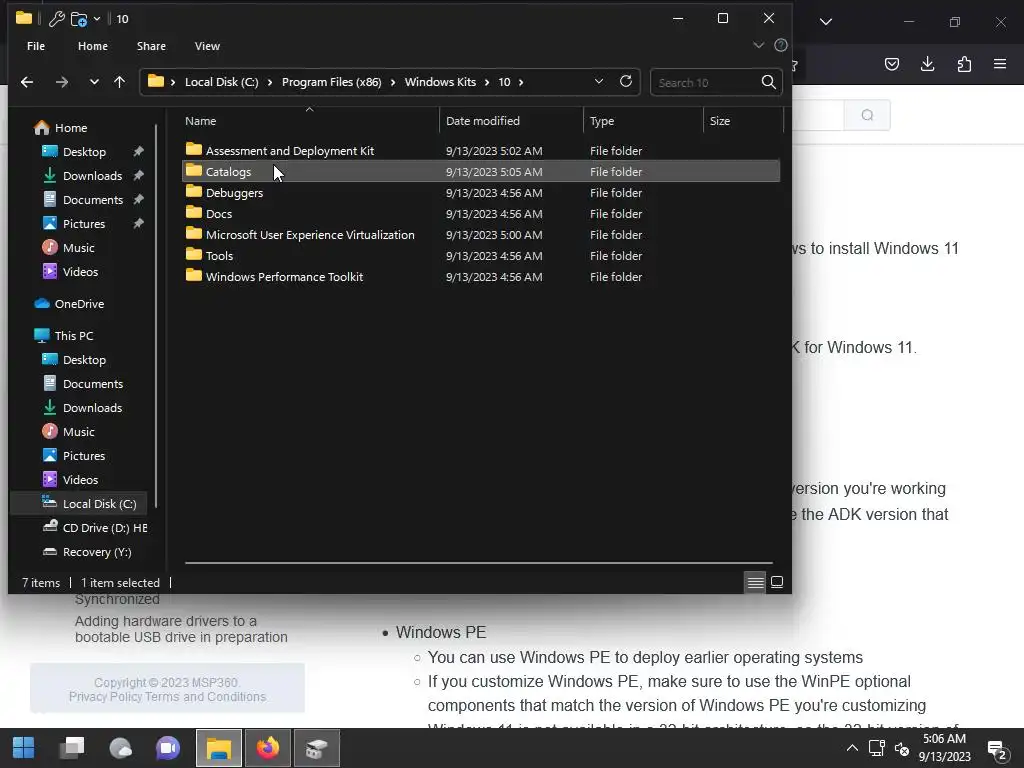1024x768 pixels.
Task: Open Firefox from the taskbar
Action: click(268, 748)
